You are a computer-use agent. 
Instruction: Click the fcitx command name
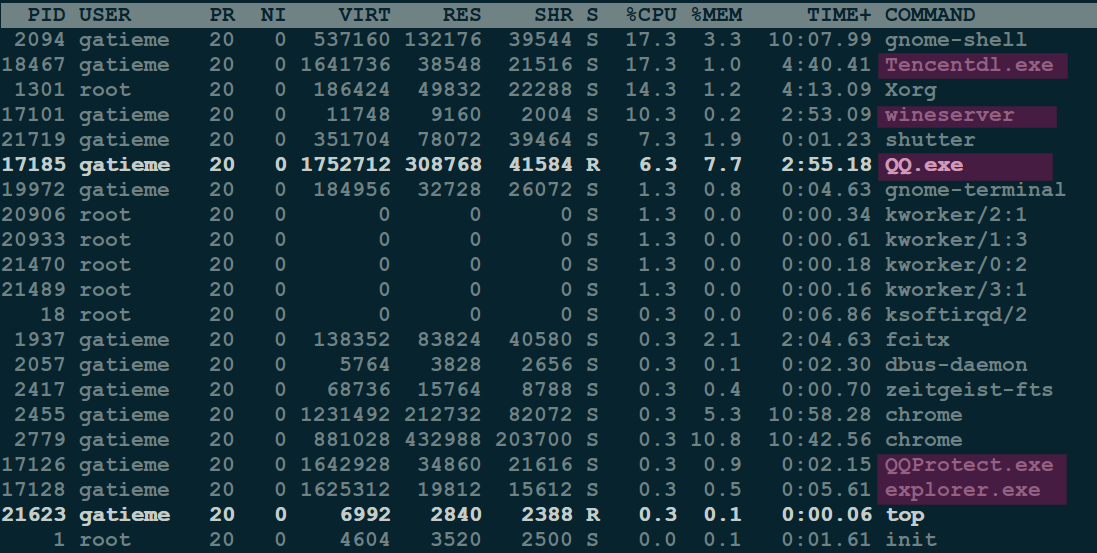point(917,340)
